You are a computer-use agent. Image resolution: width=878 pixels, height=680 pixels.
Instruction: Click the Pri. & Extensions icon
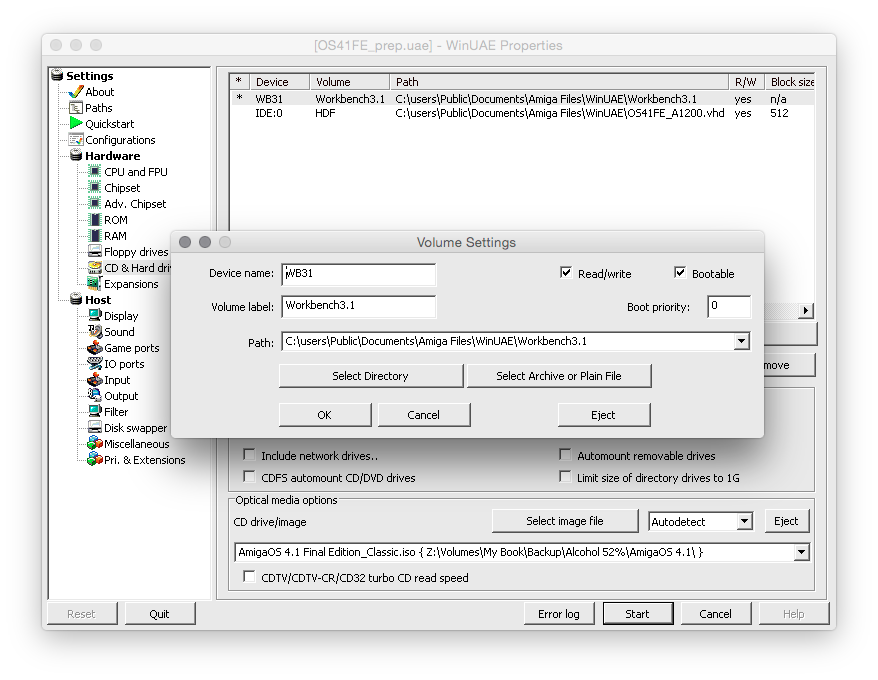coord(95,459)
